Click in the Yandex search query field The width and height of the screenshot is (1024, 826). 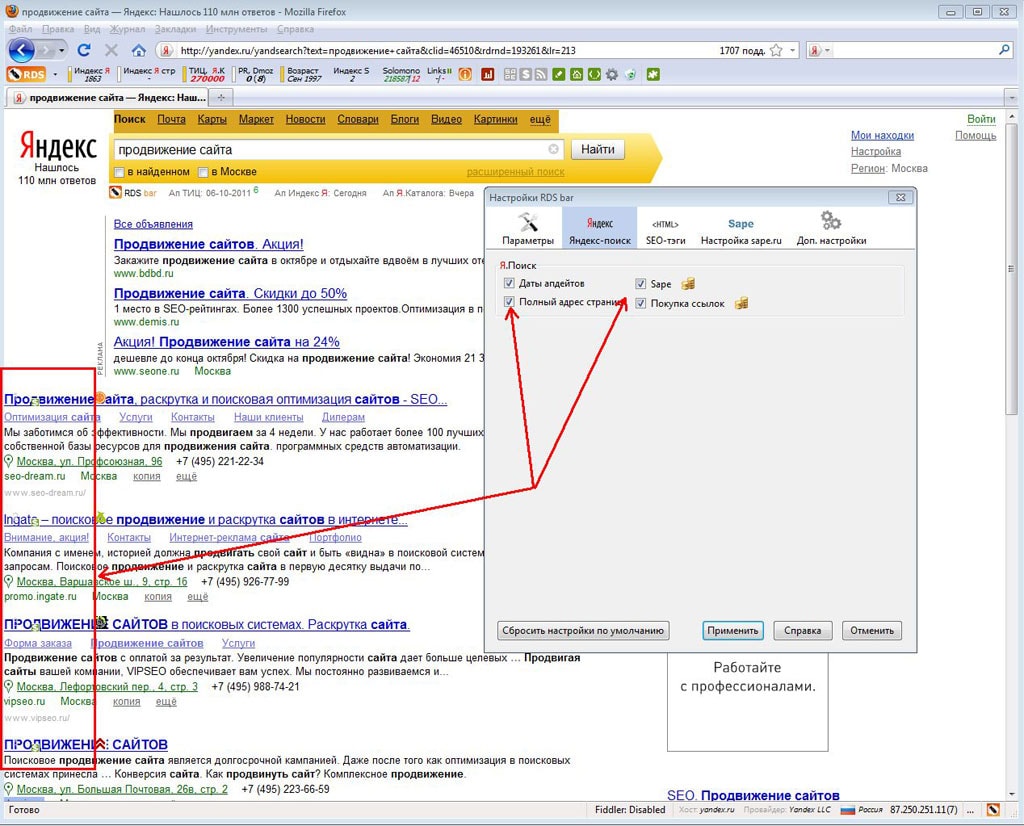click(x=330, y=150)
